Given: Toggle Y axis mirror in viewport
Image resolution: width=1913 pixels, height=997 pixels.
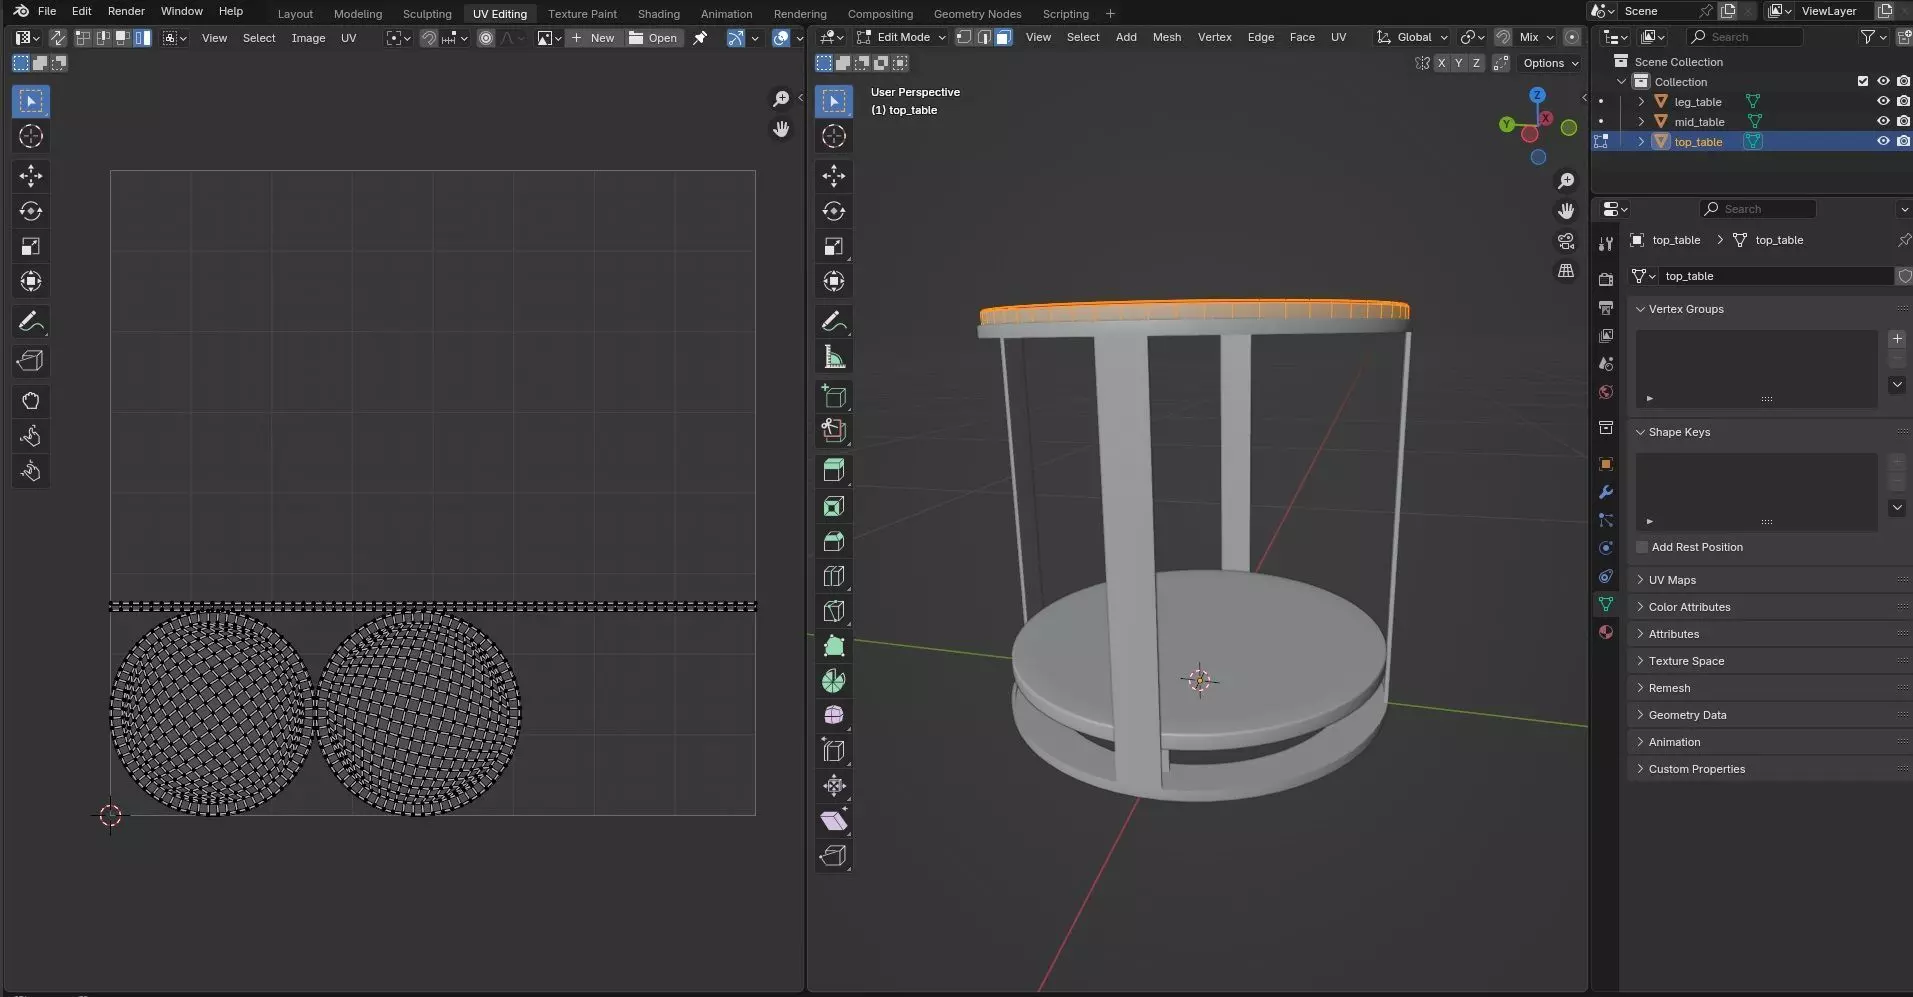Looking at the screenshot, I should pyautogui.click(x=1458, y=63).
